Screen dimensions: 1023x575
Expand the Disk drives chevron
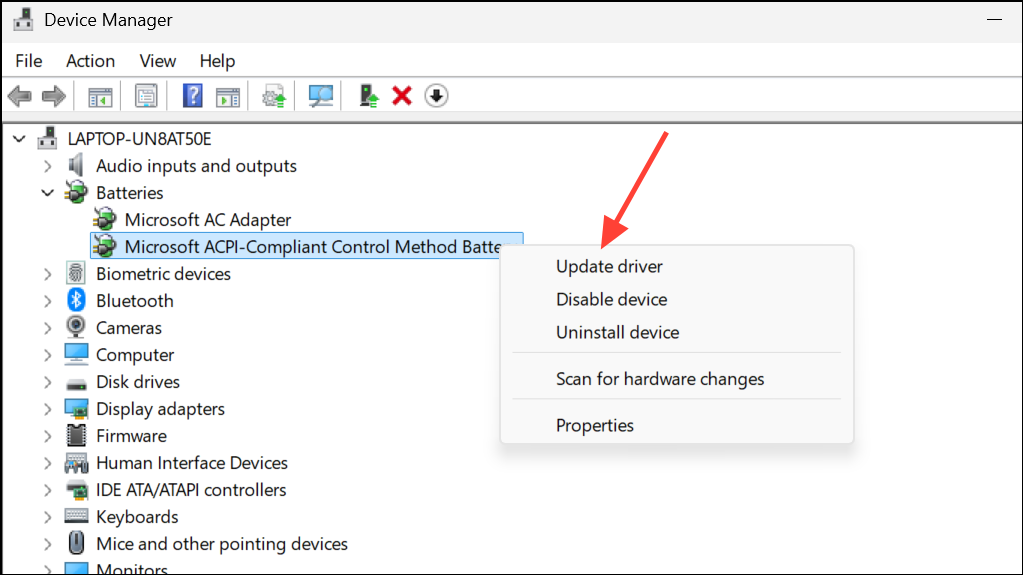pyautogui.click(x=48, y=382)
